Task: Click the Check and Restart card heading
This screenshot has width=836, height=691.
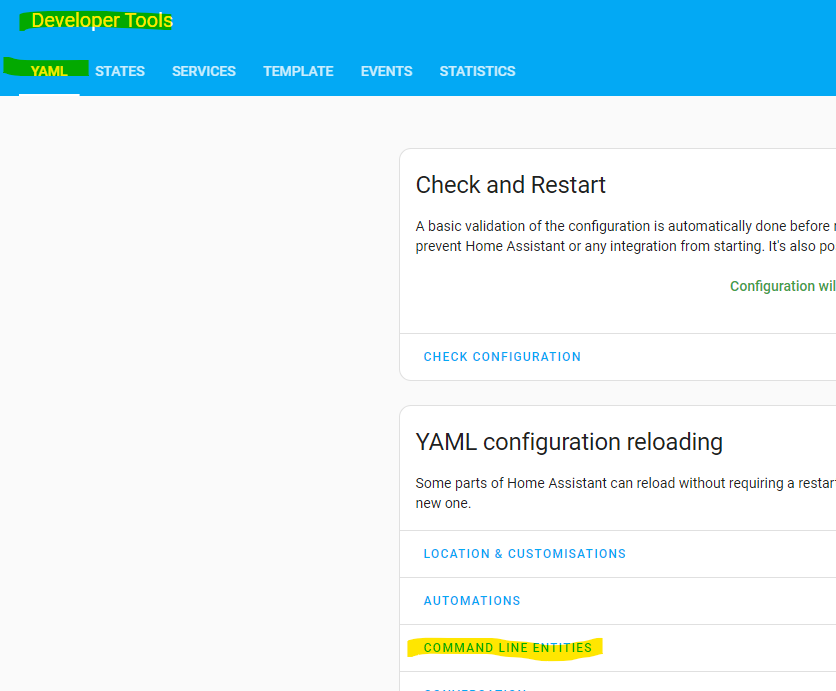Action: [x=511, y=185]
